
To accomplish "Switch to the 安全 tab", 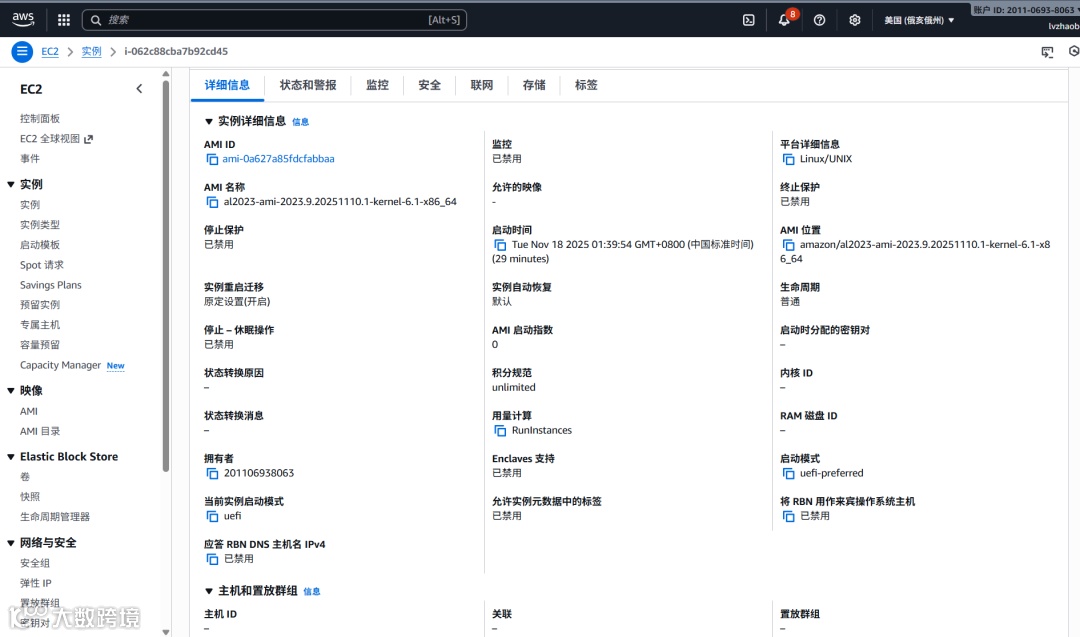I will 429,85.
